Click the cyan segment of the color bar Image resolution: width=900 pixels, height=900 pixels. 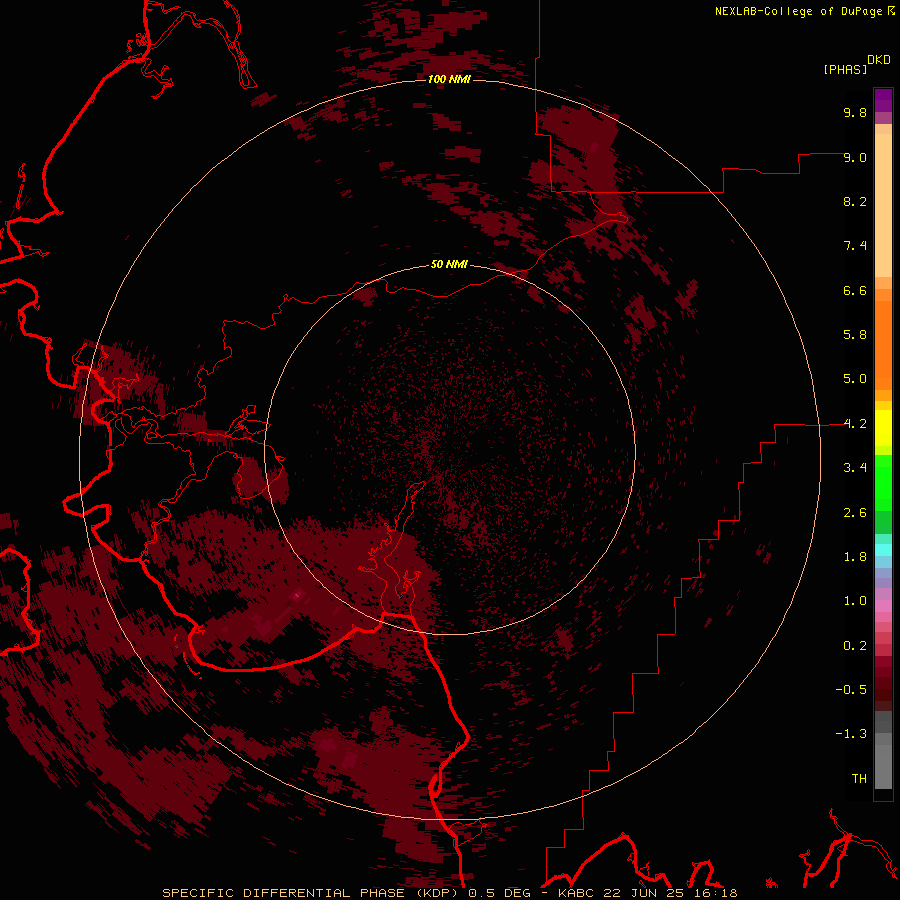[x=883, y=550]
